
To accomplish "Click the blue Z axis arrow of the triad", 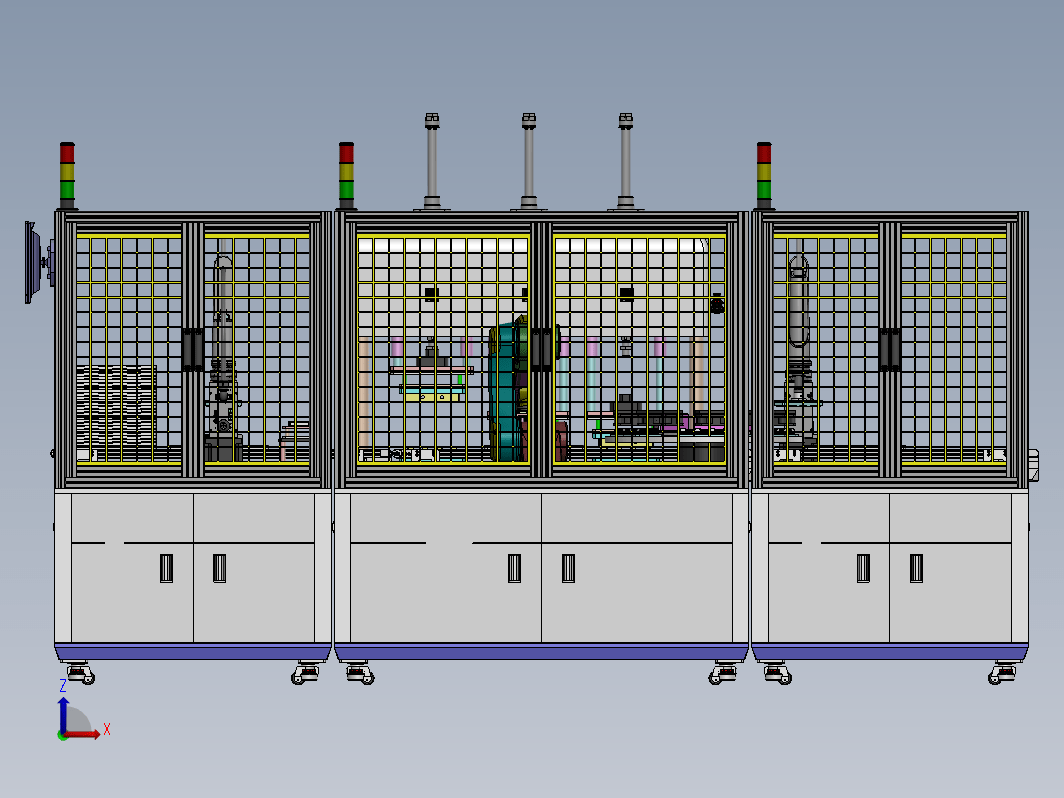I will coord(63,715).
